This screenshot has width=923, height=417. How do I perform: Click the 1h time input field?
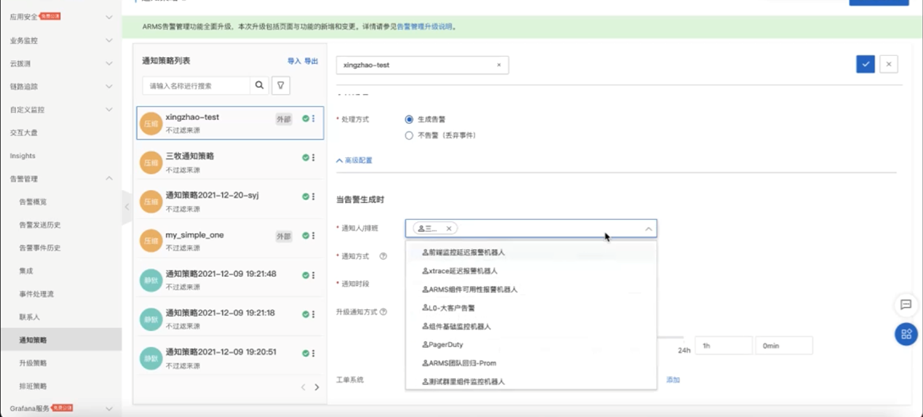coord(723,346)
